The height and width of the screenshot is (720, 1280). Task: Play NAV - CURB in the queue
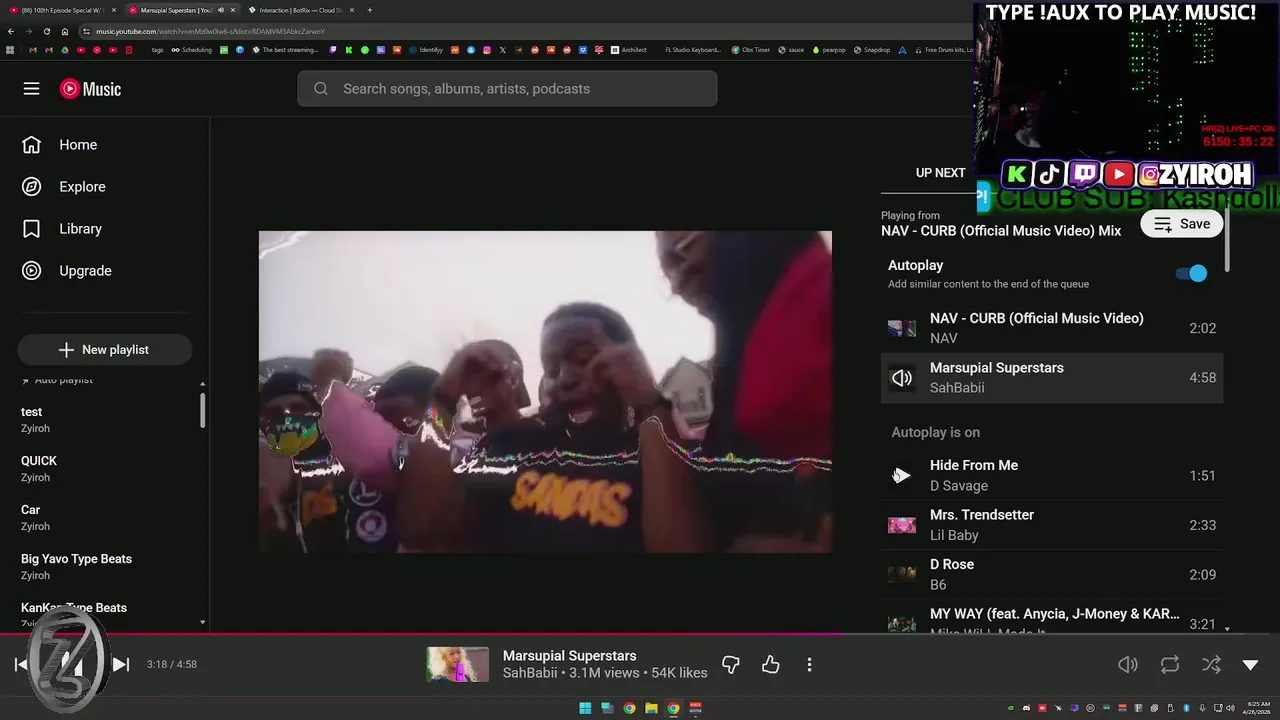tap(1052, 328)
